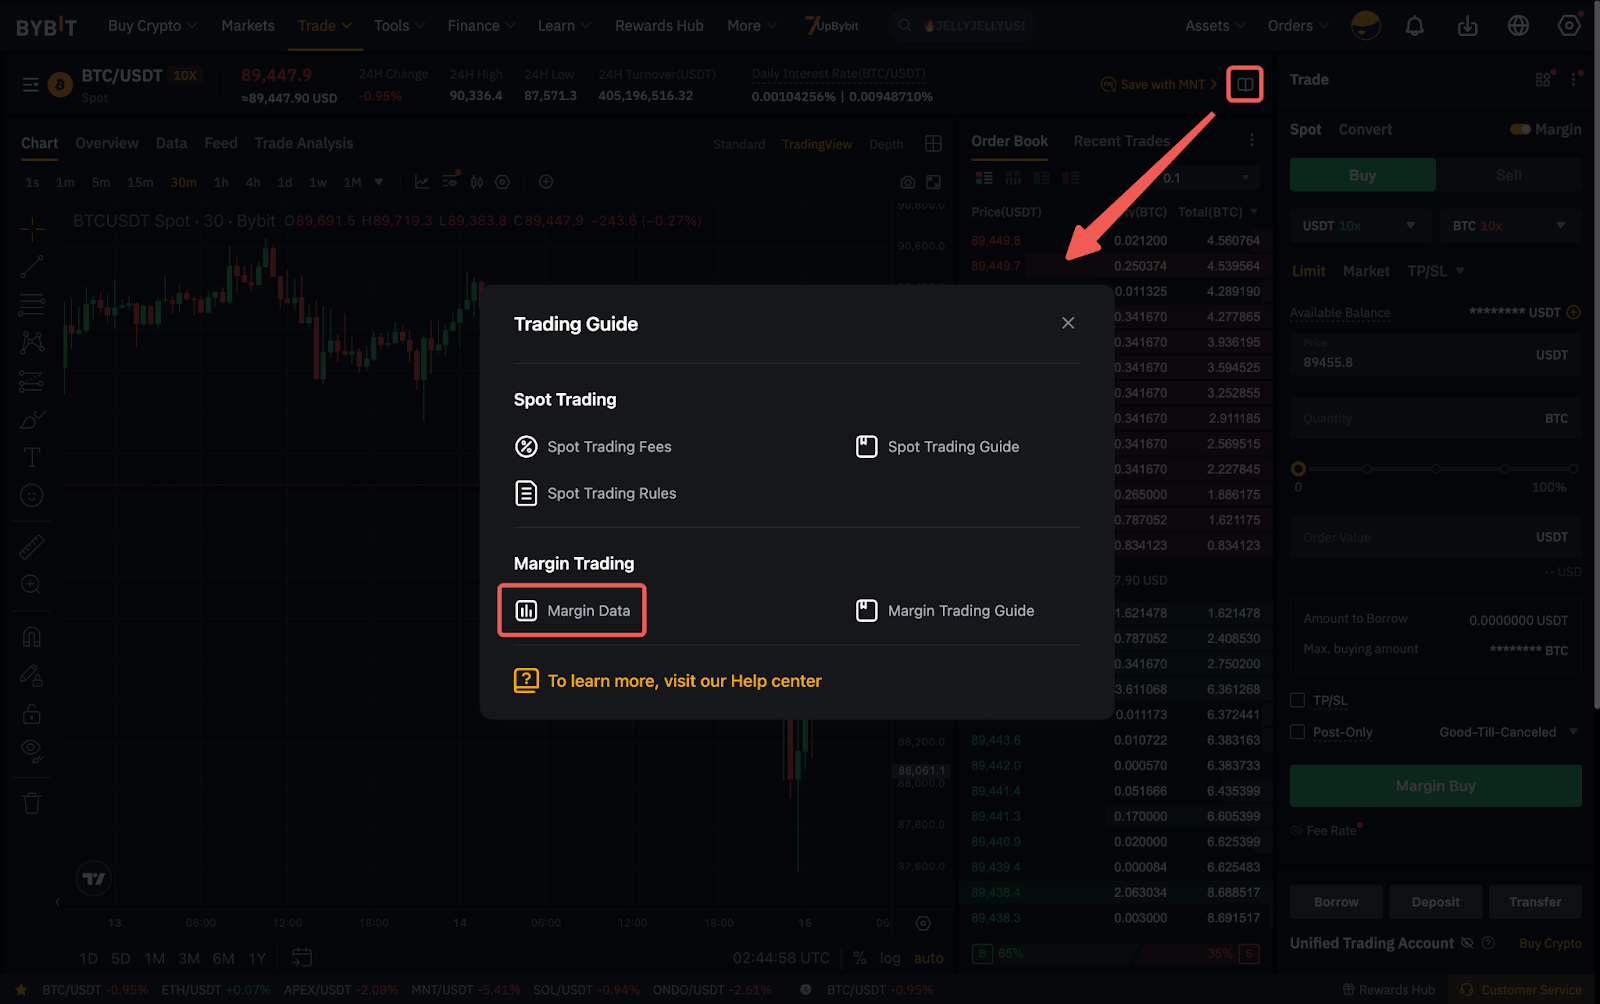Close the Trading Guide dialog
Screen dimensions: 1600x1004
point(1068,323)
